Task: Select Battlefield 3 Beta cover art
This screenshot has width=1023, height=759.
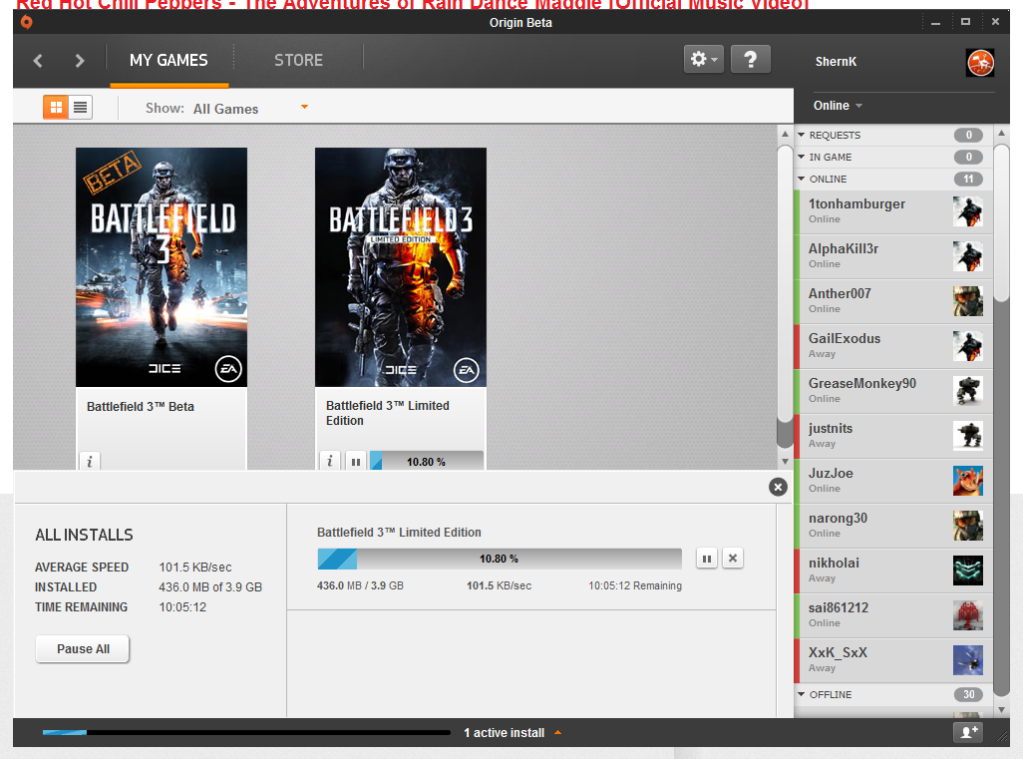Action: click(x=161, y=267)
